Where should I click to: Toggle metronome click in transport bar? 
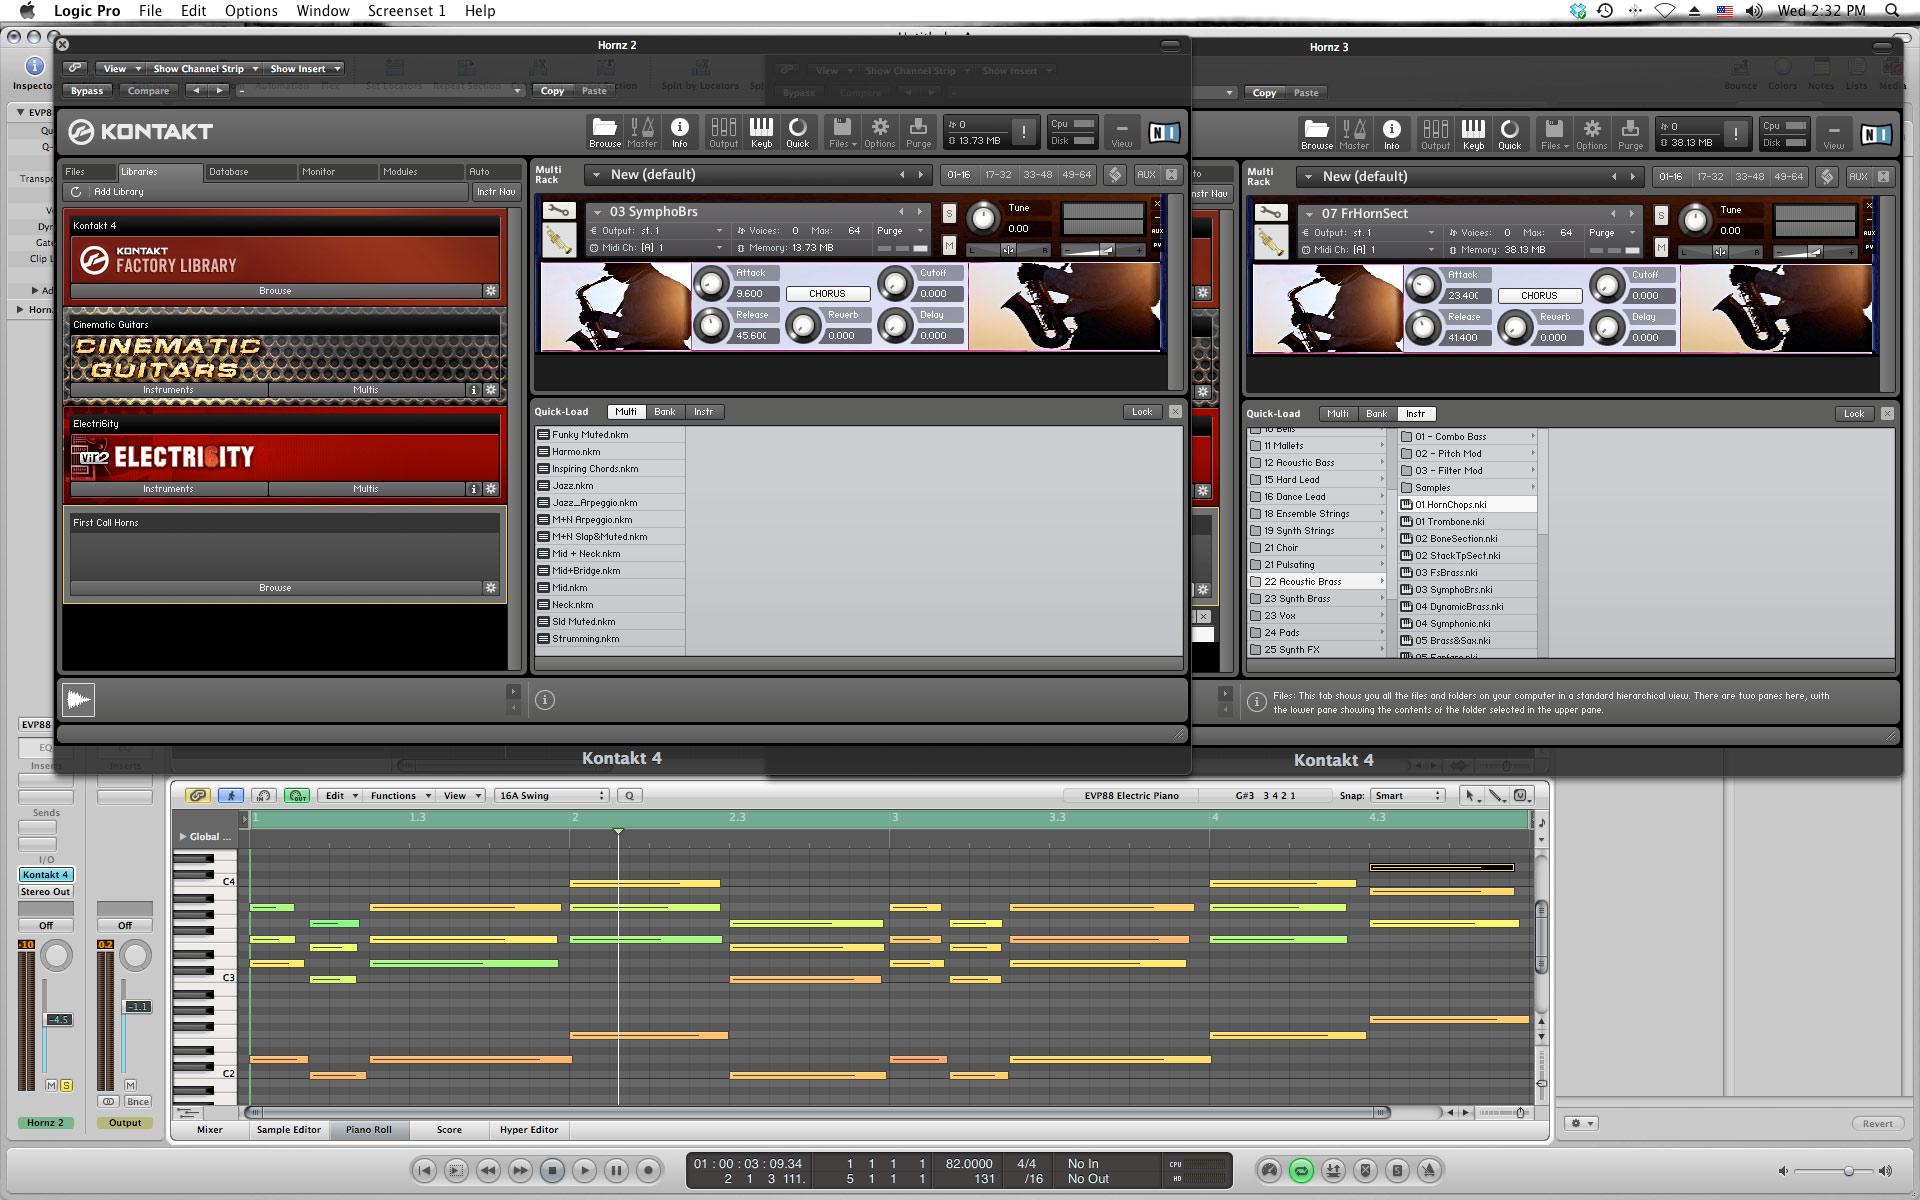(x=1429, y=1170)
